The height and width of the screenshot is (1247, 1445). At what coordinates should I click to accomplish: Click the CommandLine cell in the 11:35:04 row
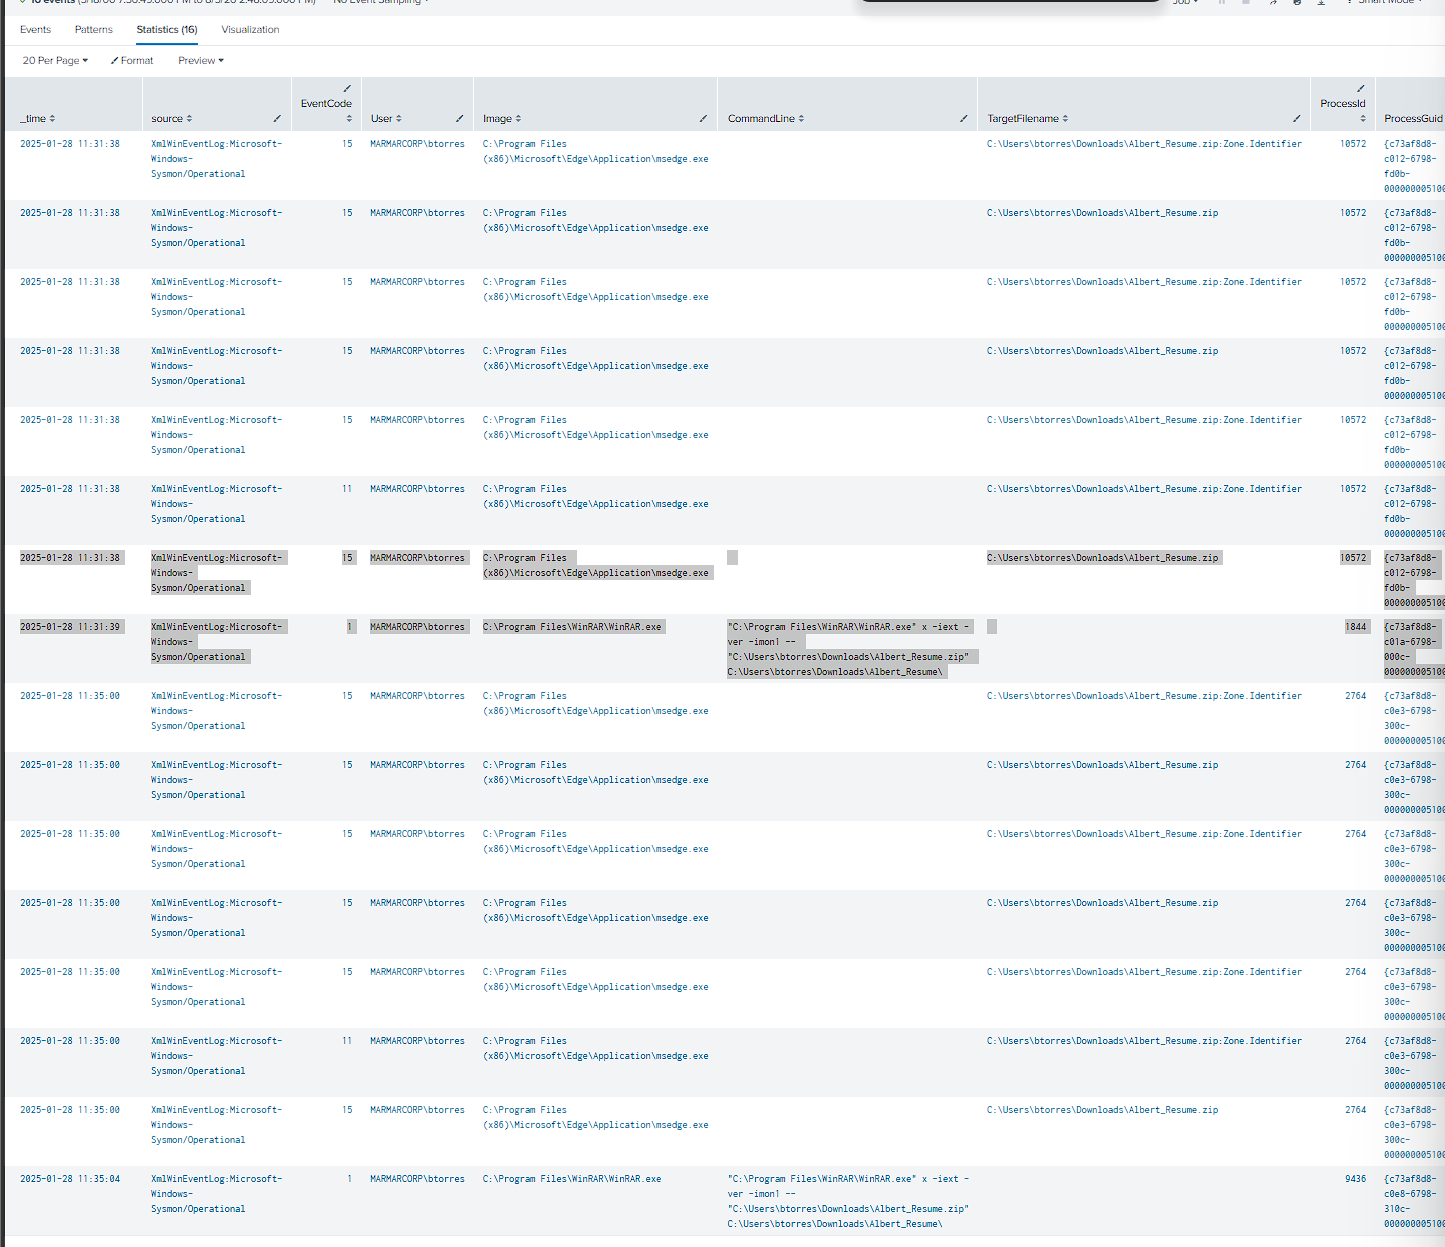click(849, 1201)
